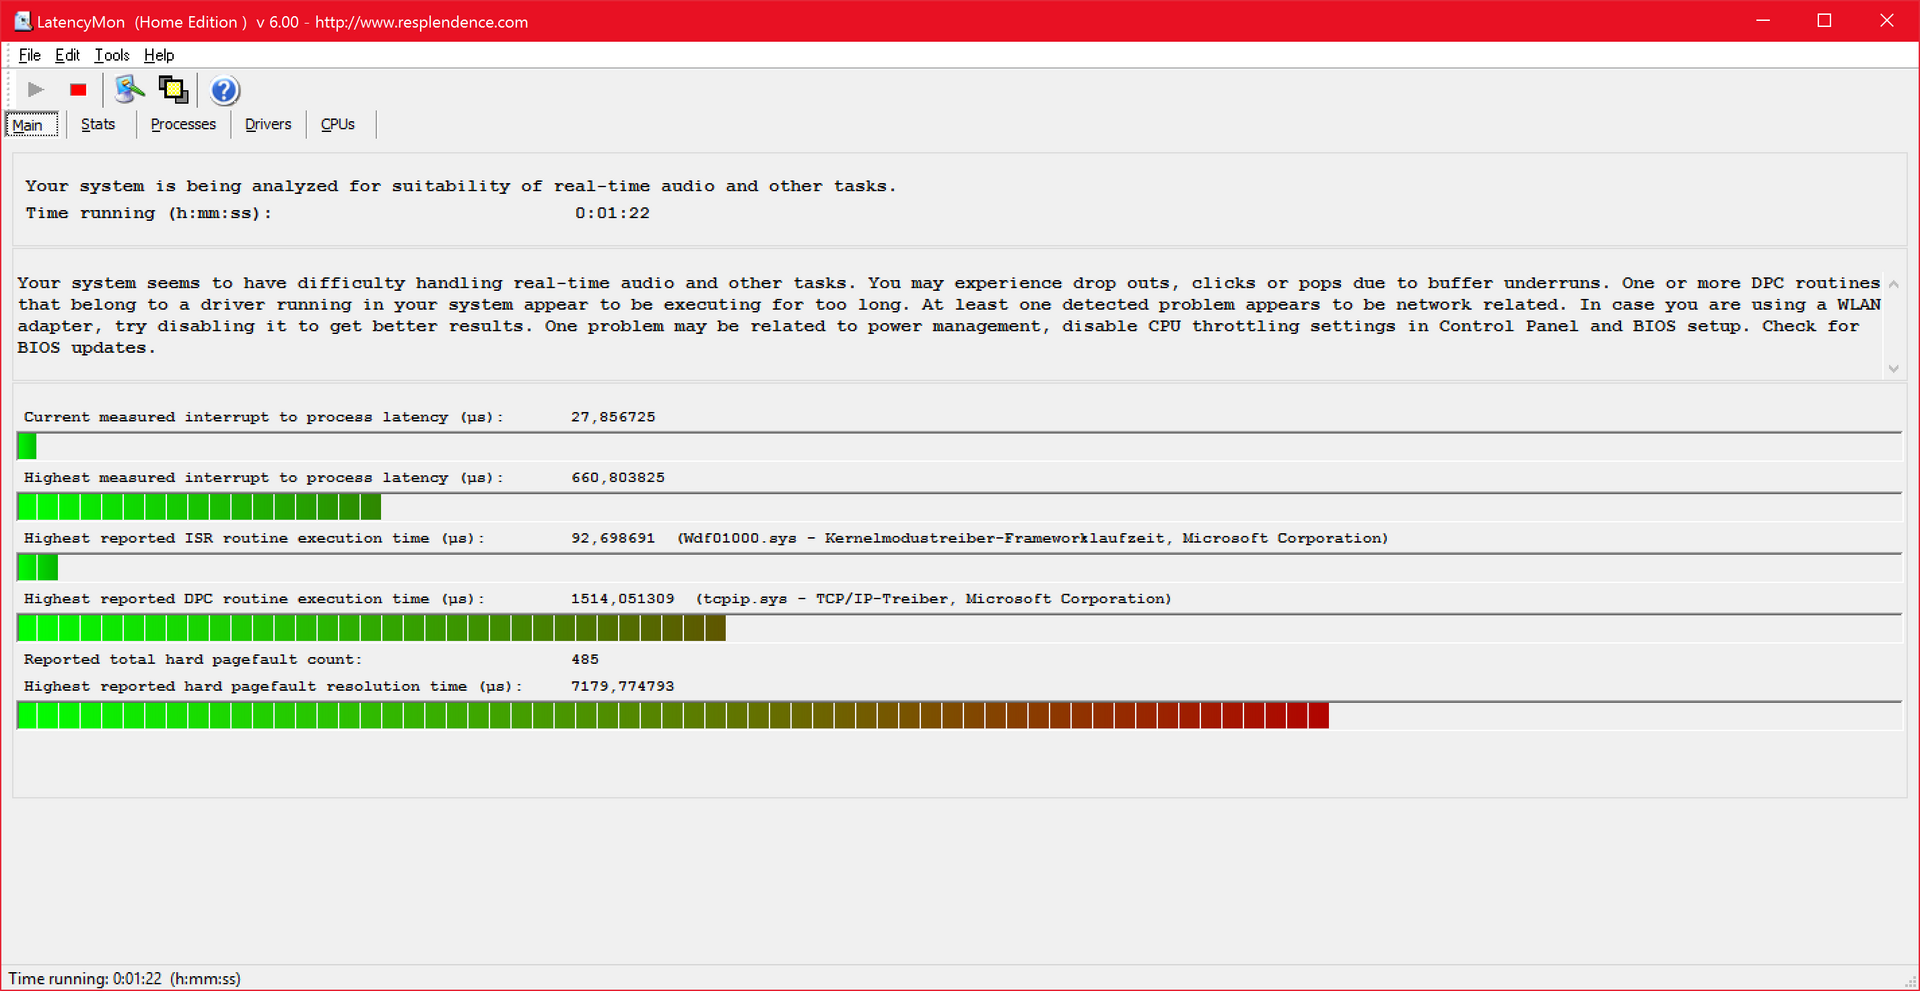Open the Edit menu
This screenshot has width=1920, height=991.
(67, 55)
